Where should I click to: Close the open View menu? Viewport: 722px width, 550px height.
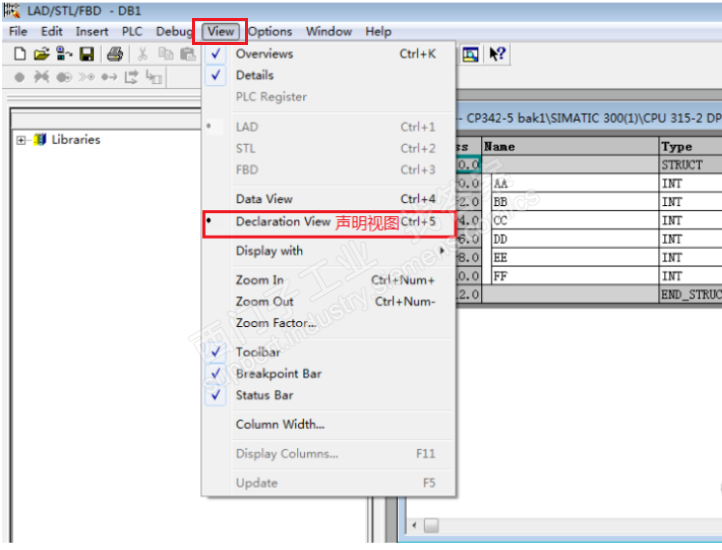(x=221, y=31)
